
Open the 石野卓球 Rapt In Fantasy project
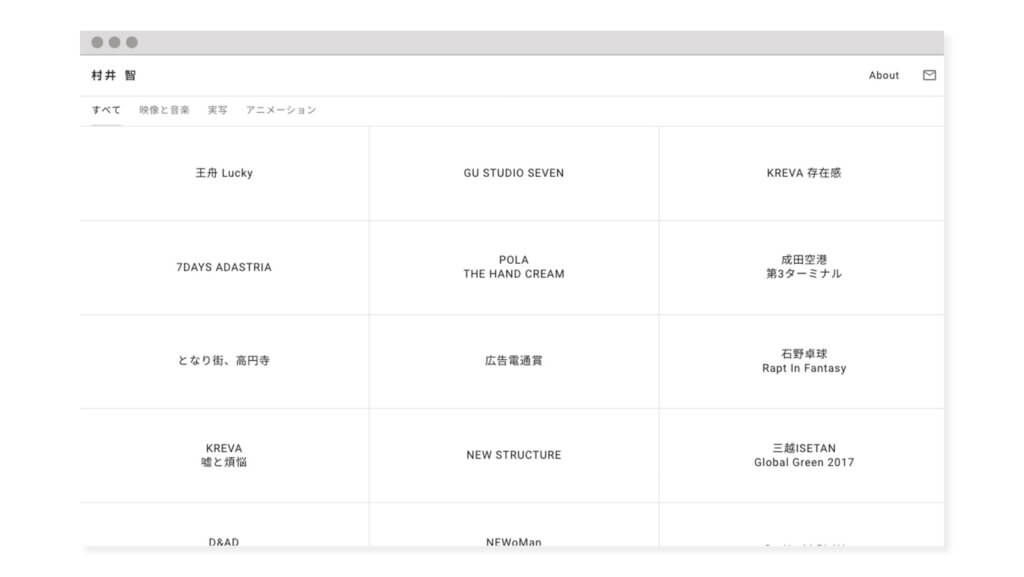pyautogui.click(x=802, y=361)
